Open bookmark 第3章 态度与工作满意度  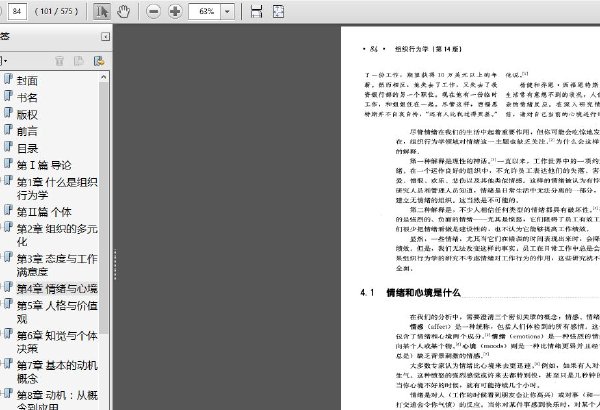pyautogui.click(x=57, y=265)
